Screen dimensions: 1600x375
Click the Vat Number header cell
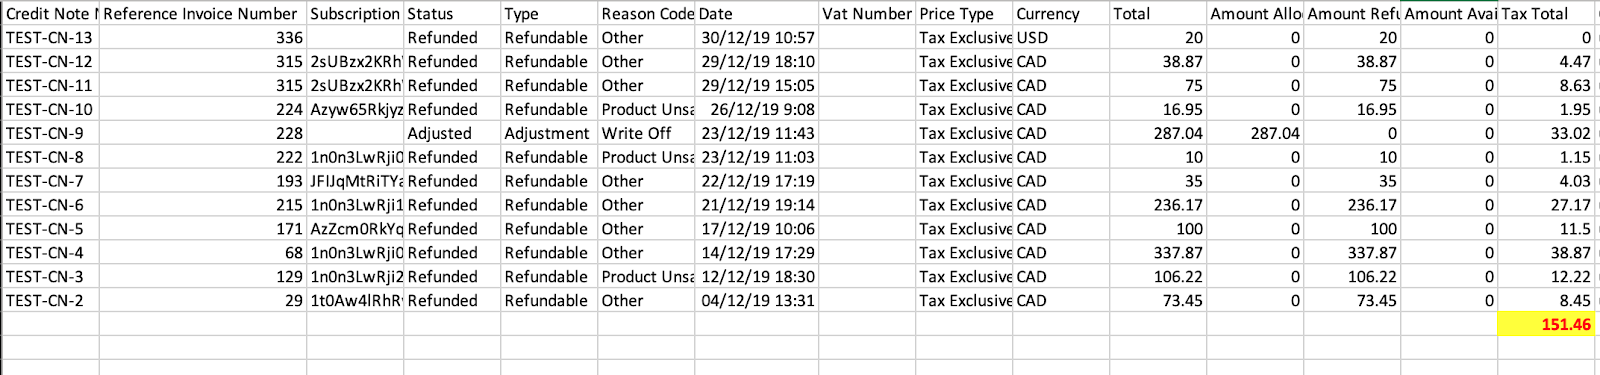pos(867,14)
